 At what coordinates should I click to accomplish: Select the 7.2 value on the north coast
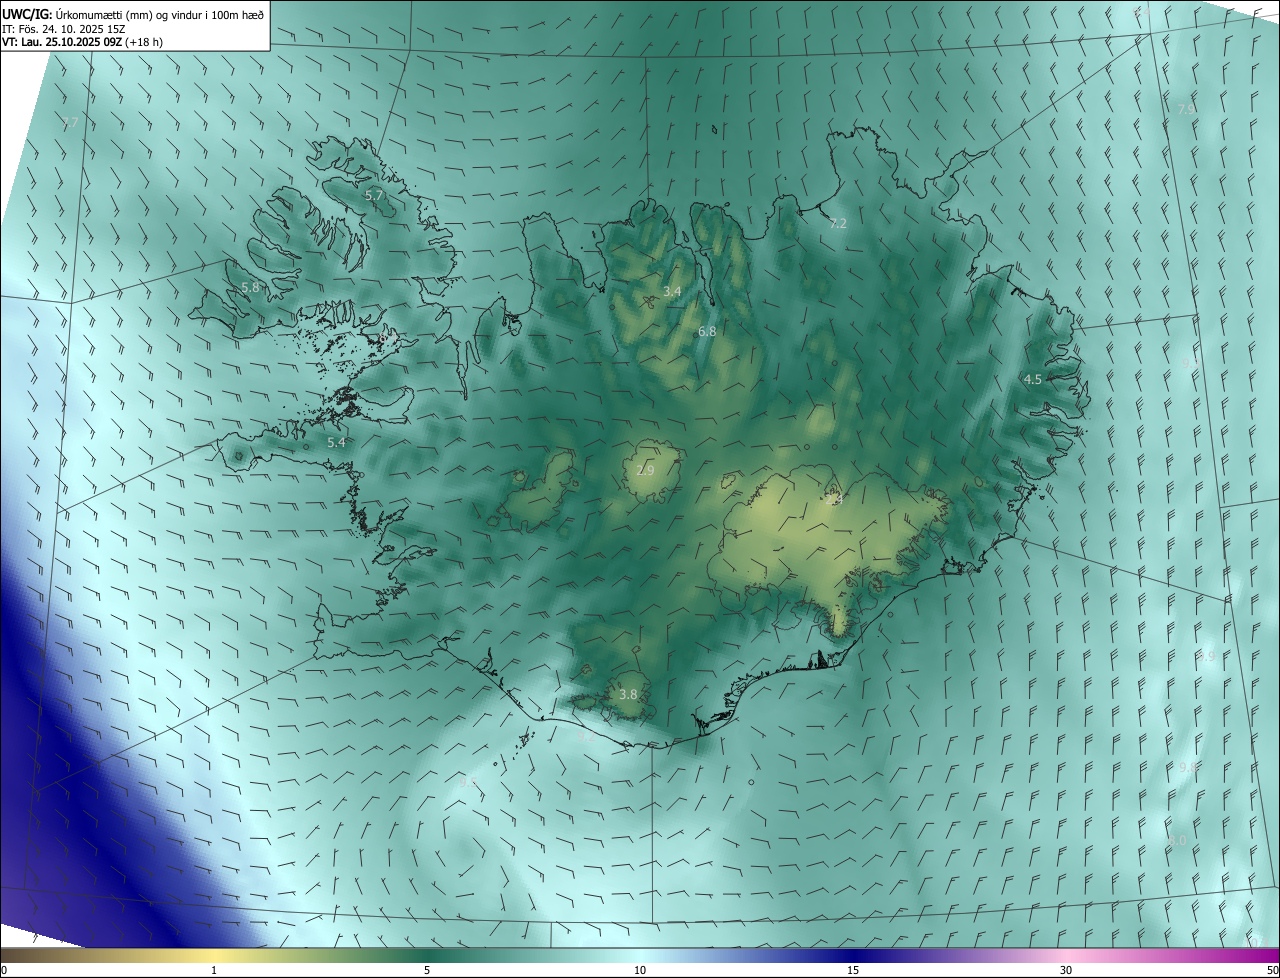(838, 224)
